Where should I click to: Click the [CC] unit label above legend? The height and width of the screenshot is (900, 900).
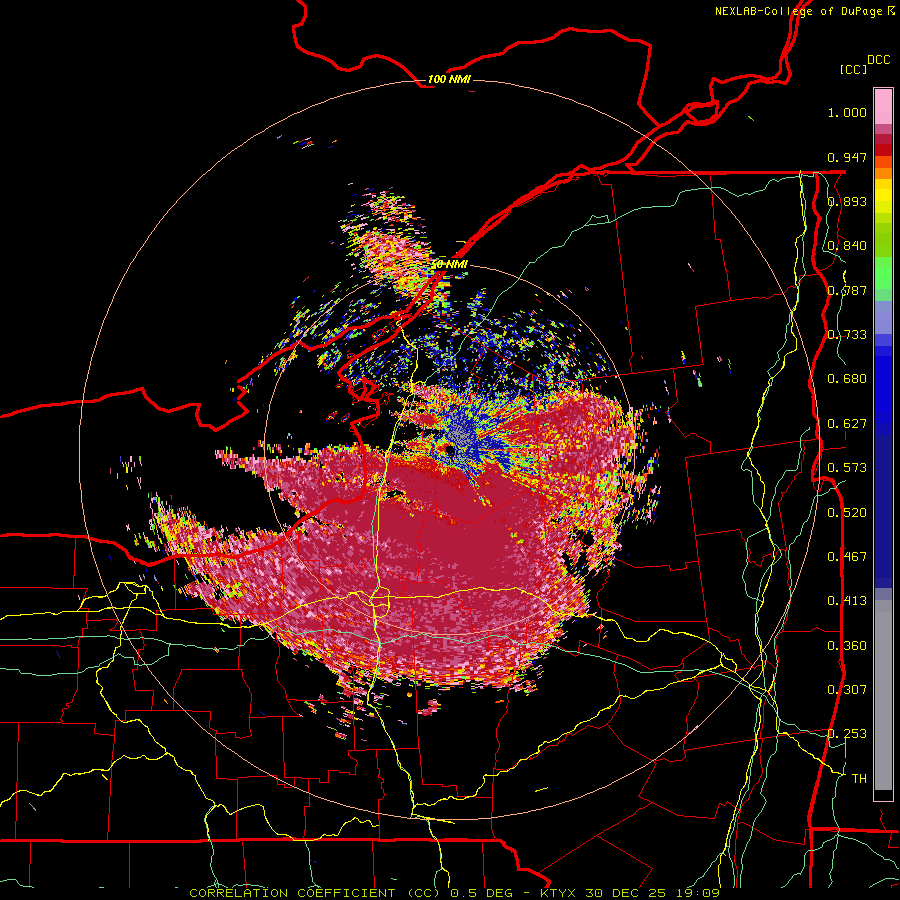[853, 70]
